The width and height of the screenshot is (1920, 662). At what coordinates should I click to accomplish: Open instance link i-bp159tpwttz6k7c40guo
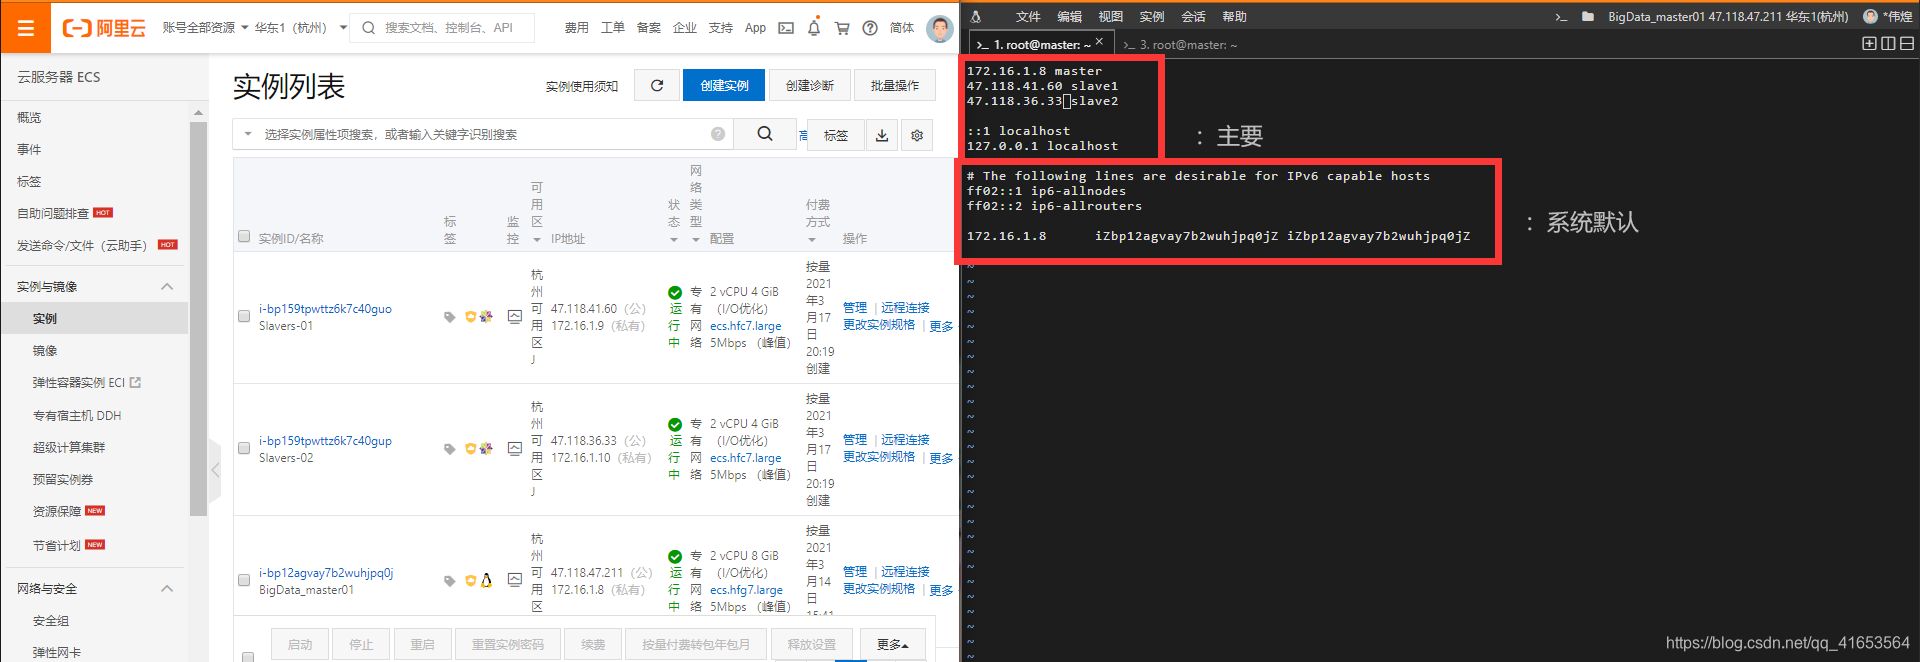(325, 309)
